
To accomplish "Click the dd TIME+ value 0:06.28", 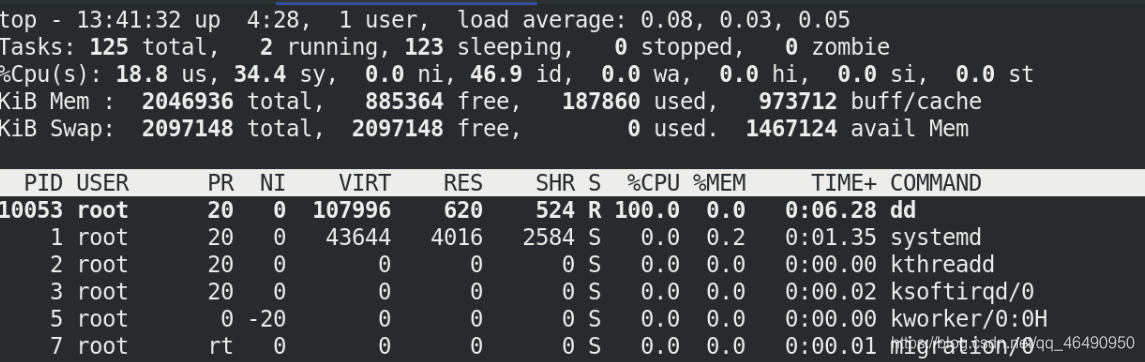I will coord(831,210).
